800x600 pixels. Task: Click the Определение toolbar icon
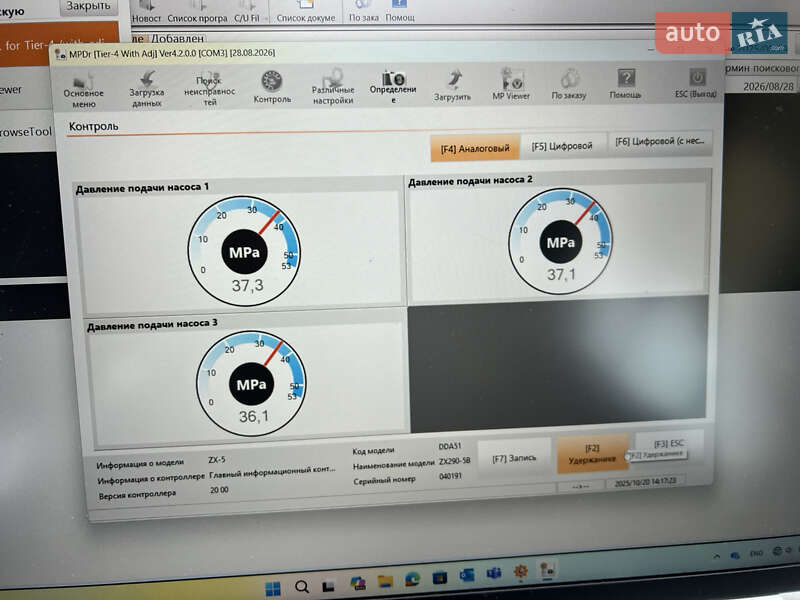click(394, 86)
